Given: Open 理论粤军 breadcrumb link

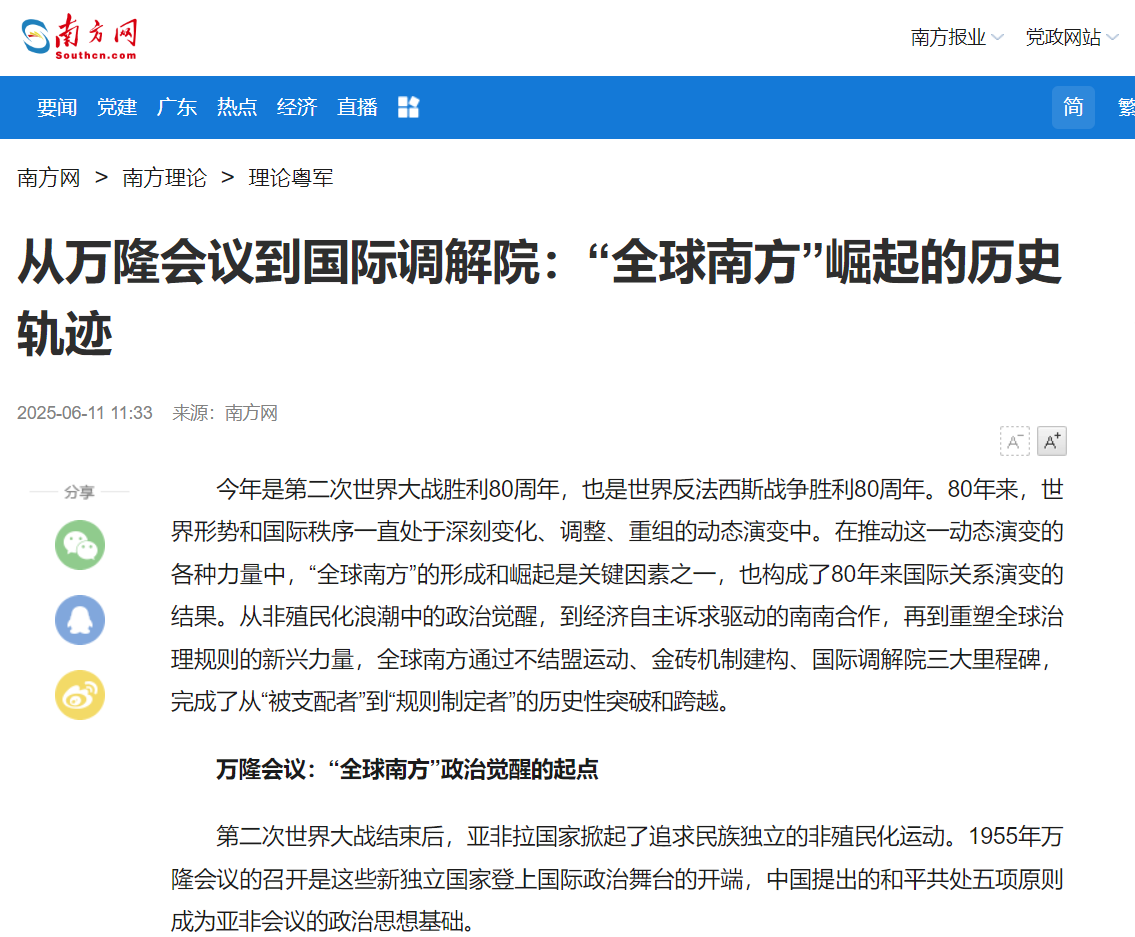Looking at the screenshot, I should 291,178.
